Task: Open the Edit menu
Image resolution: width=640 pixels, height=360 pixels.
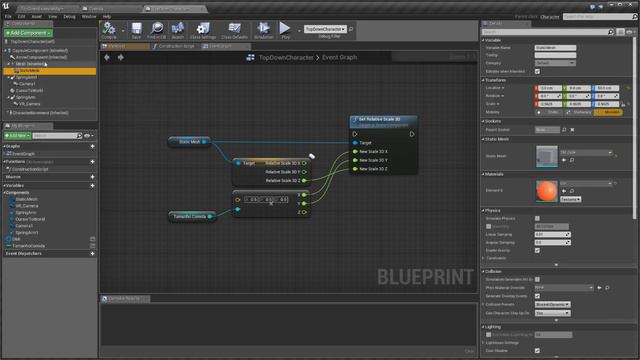Action: point(21,17)
